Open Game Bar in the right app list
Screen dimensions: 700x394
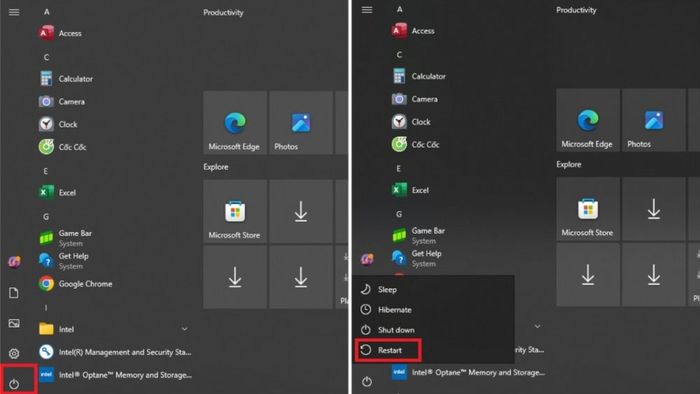pos(419,236)
